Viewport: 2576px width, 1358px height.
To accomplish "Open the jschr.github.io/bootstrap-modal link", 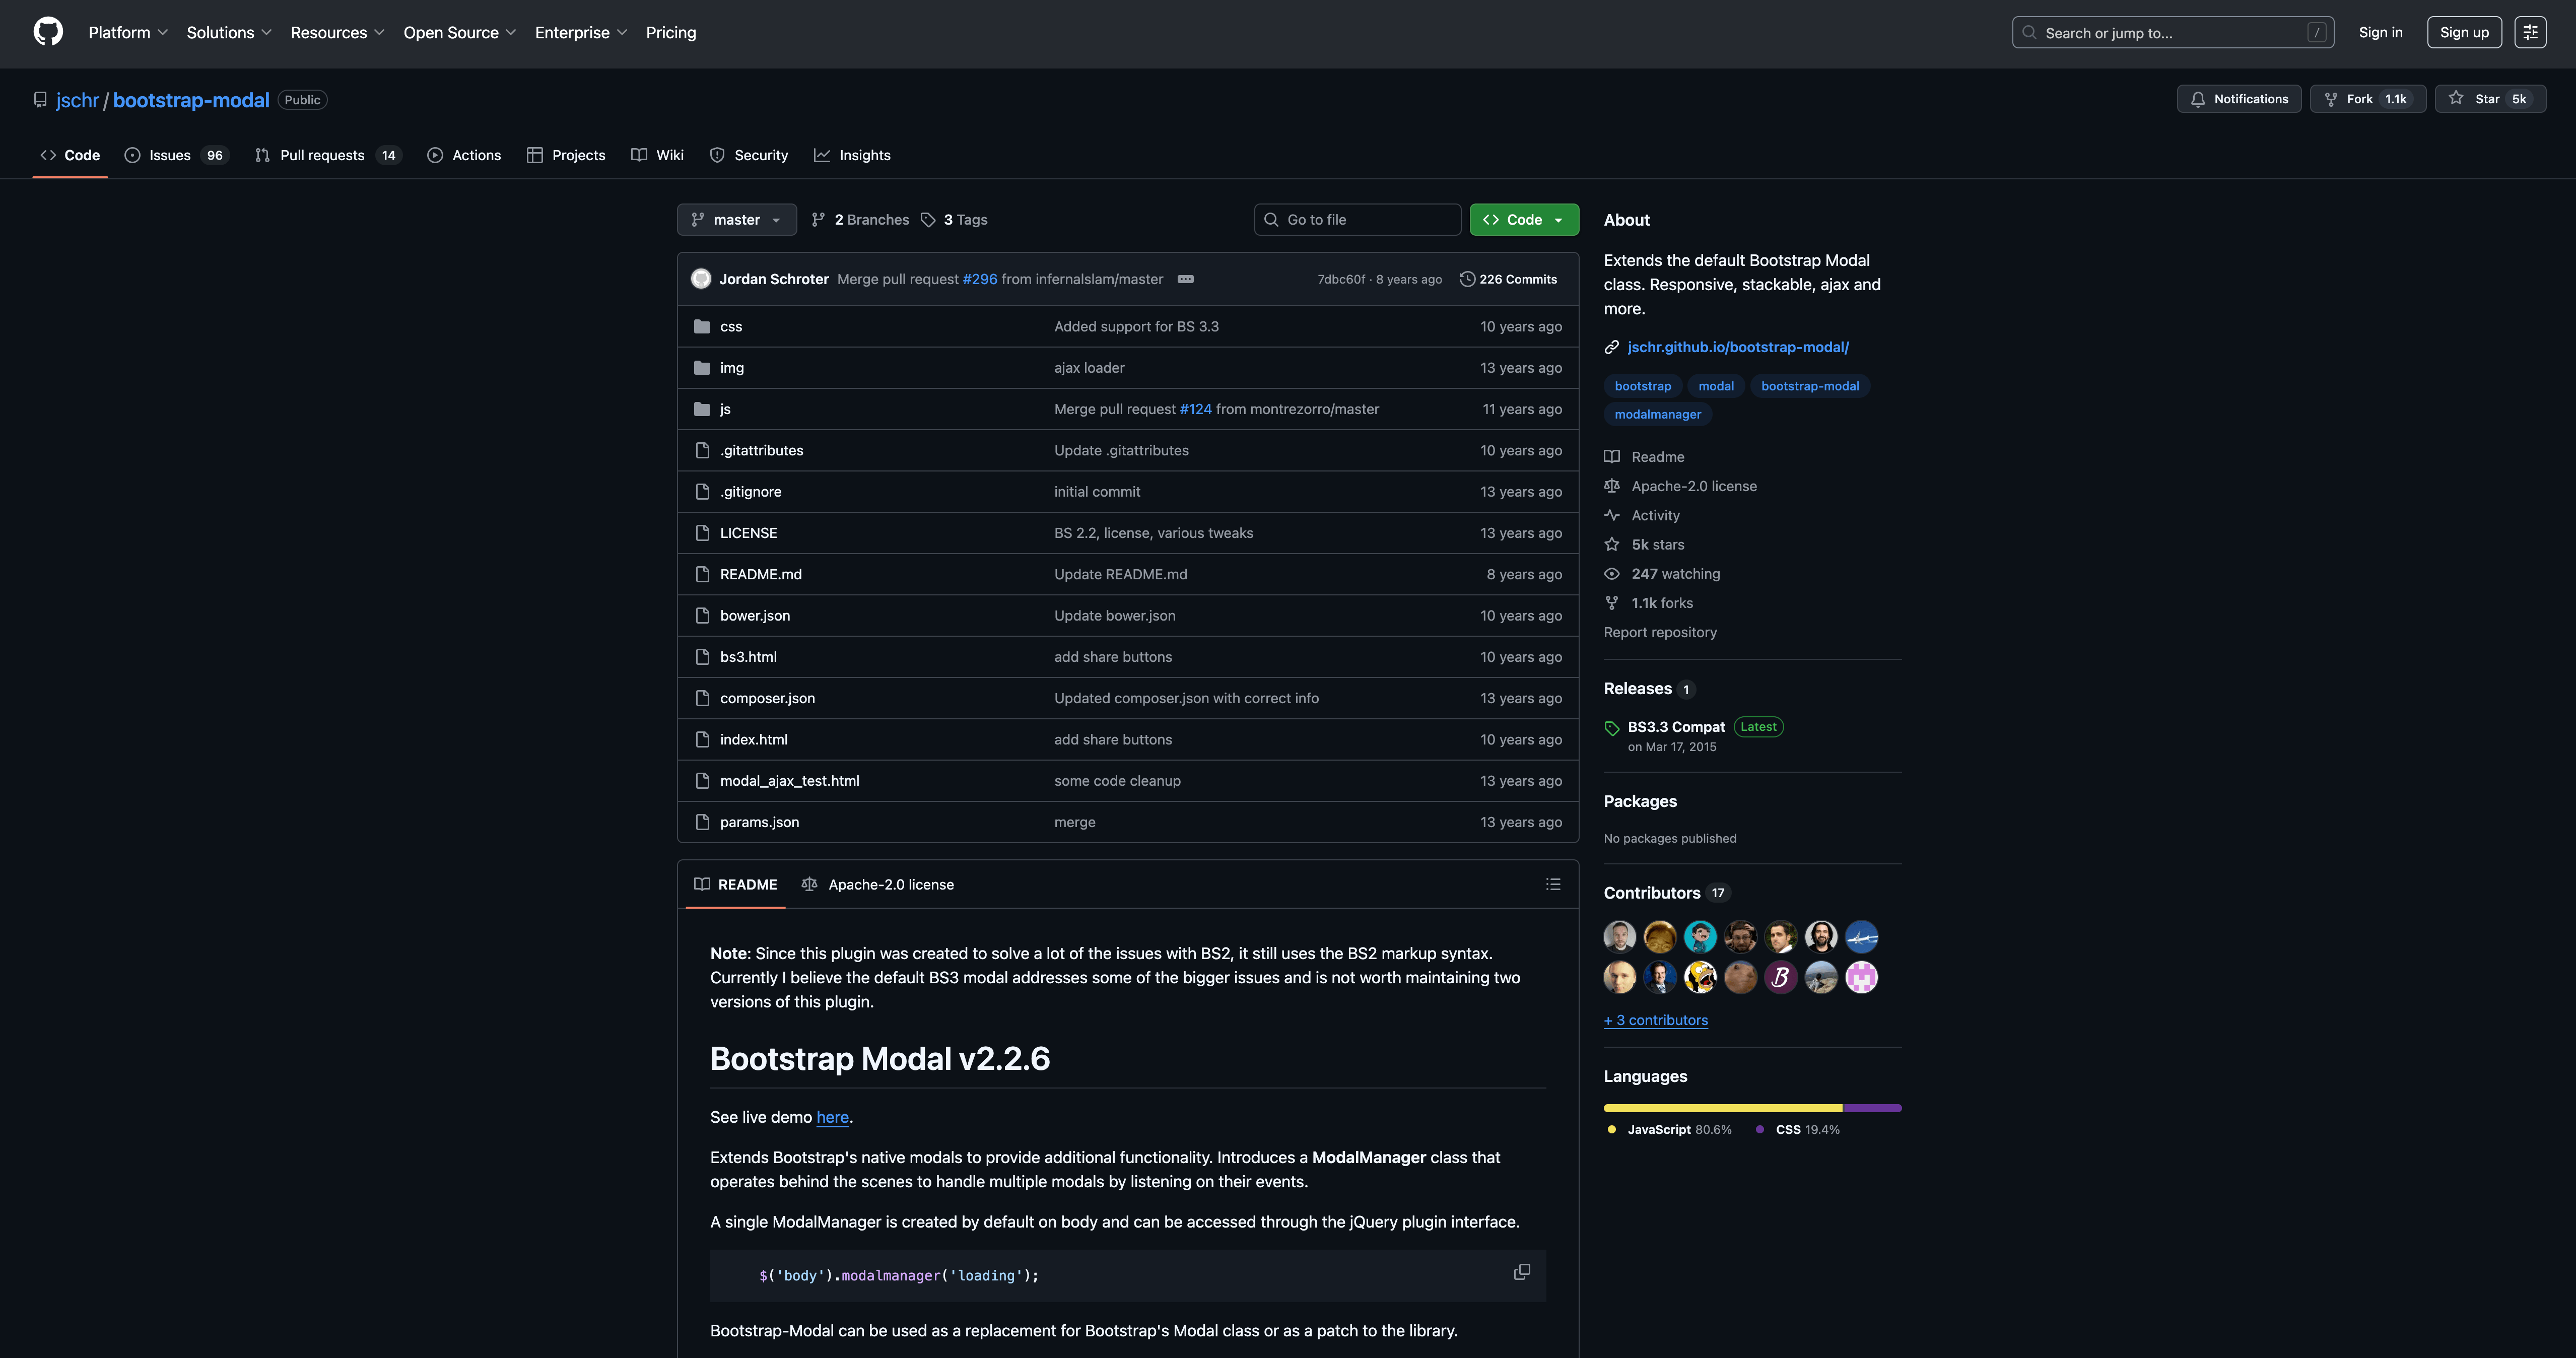I will (1737, 347).
